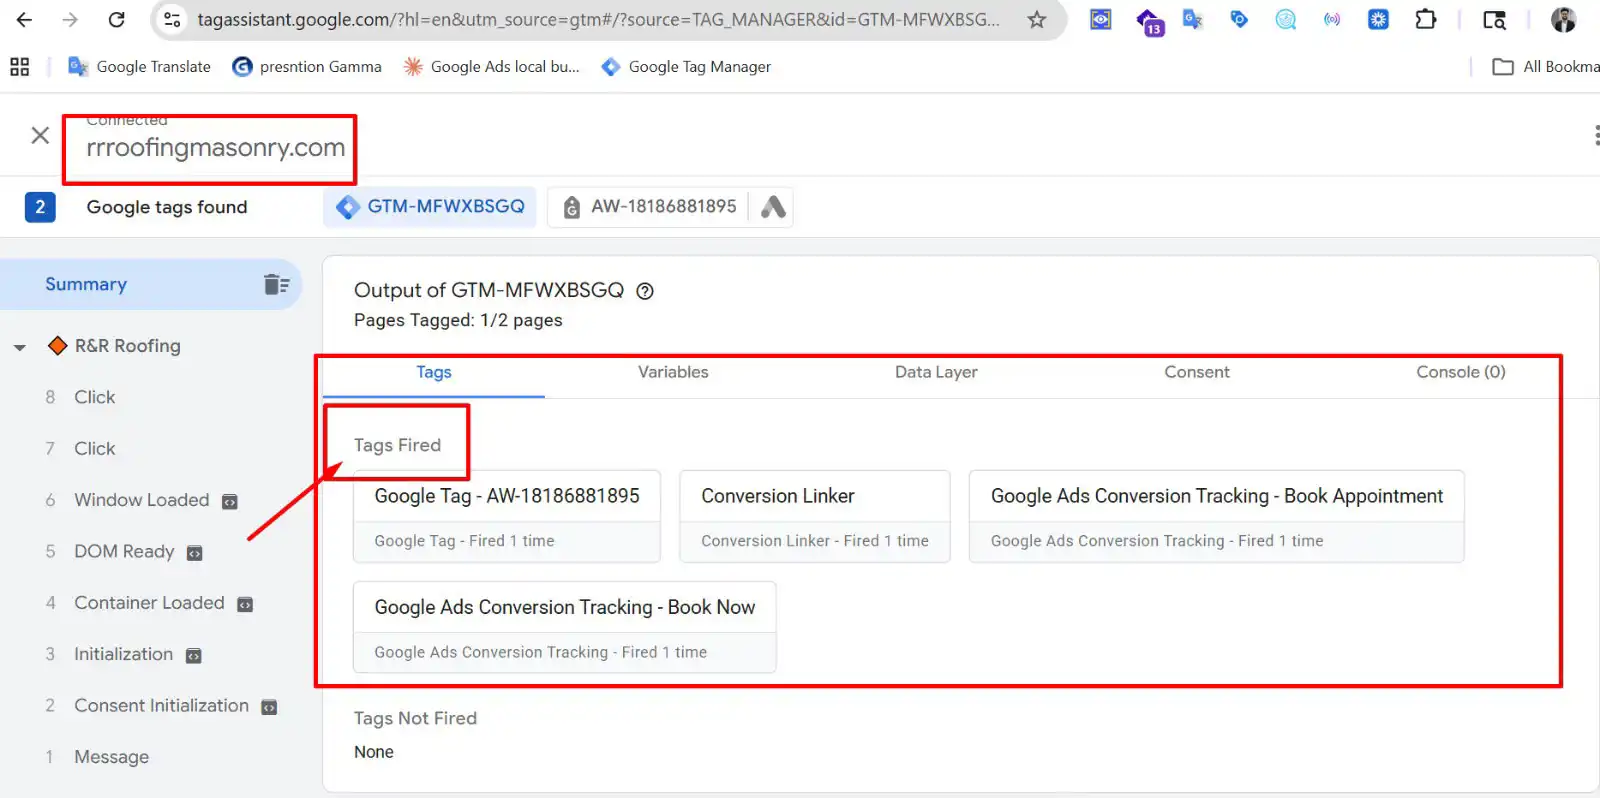Click the address bar URL field
This screenshot has width=1600, height=798.
click(x=598, y=20)
